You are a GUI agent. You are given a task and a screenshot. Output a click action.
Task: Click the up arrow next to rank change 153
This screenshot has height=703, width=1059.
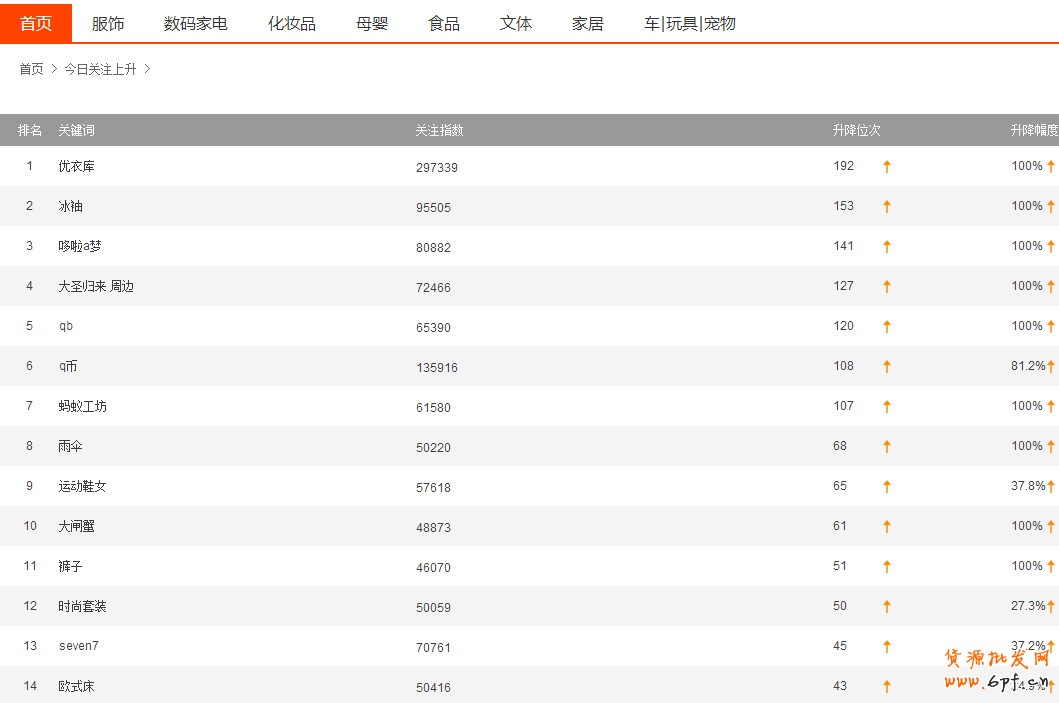[x=886, y=207]
